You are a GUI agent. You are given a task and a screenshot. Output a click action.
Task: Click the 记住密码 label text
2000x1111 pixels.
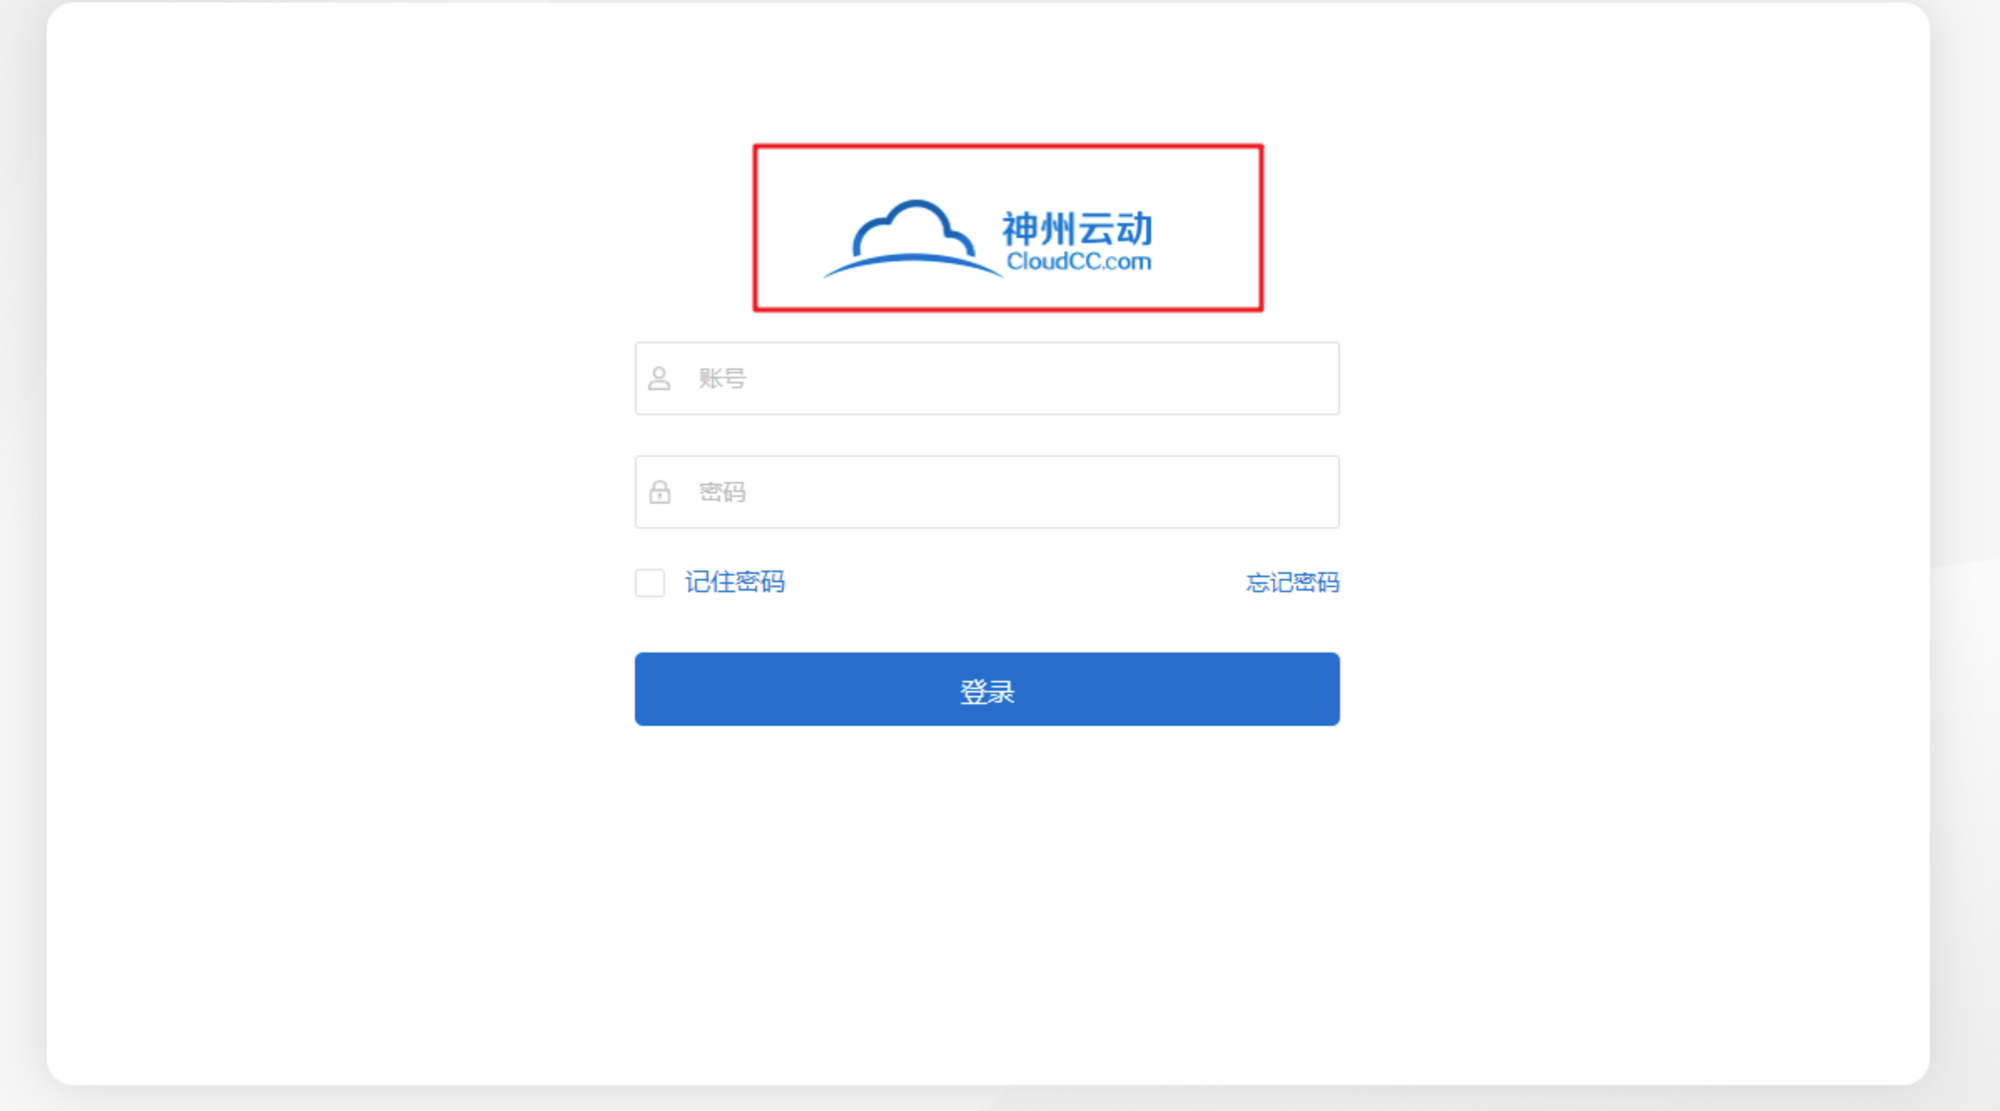(735, 582)
